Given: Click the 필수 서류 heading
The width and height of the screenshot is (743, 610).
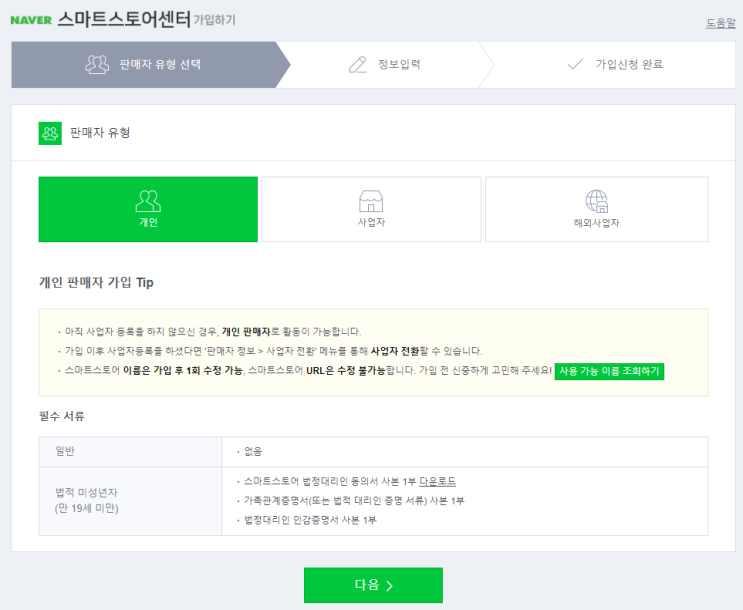Looking at the screenshot, I should pyautogui.click(x=62, y=416).
